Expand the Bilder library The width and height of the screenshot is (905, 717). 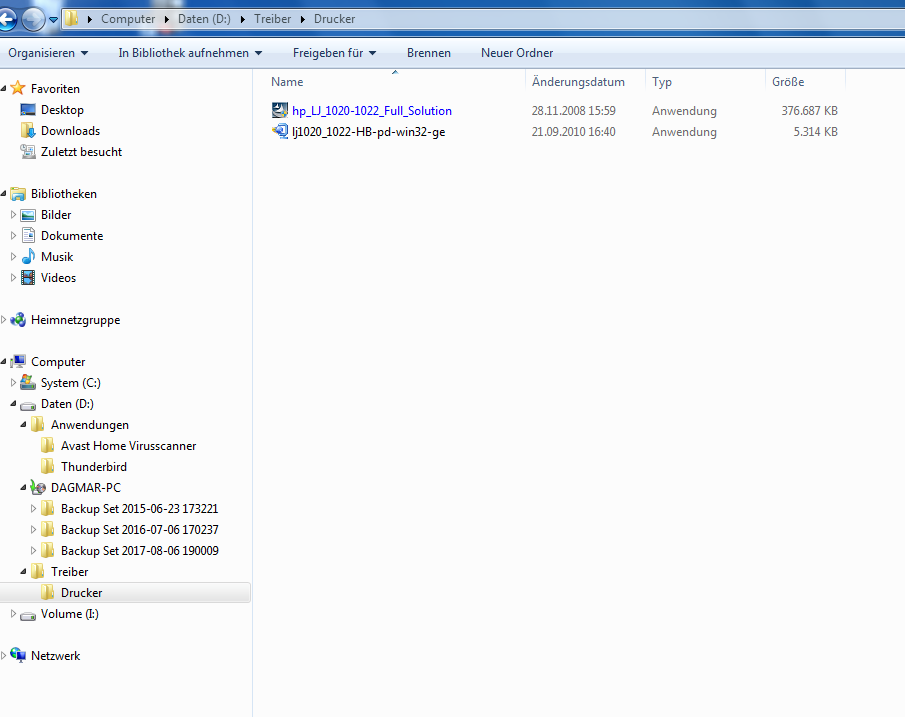point(13,215)
